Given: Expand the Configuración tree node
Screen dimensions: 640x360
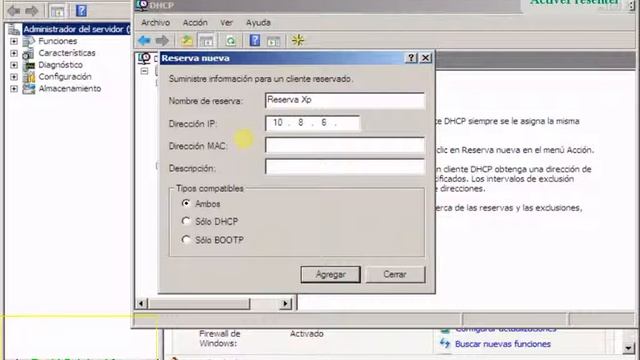Looking at the screenshot, I should click(x=14, y=77).
